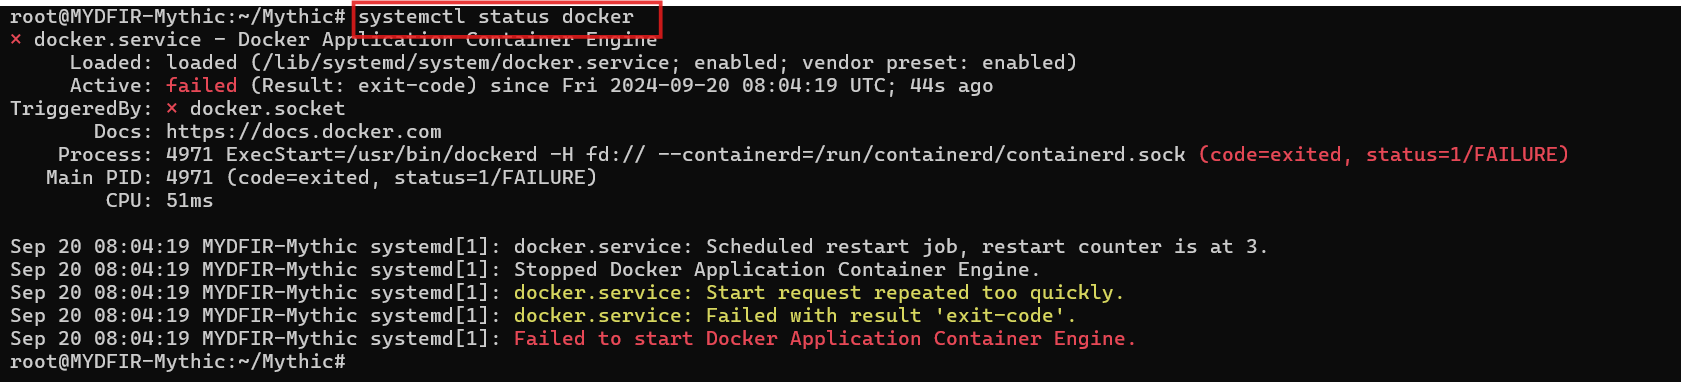
Task: Click the red x before docker.service
Action: [x=16, y=40]
